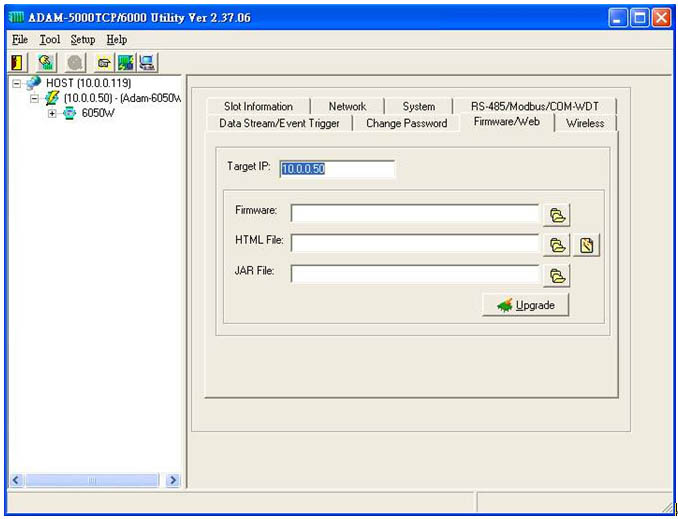Click the Exit door toolbar icon

pos(17,63)
